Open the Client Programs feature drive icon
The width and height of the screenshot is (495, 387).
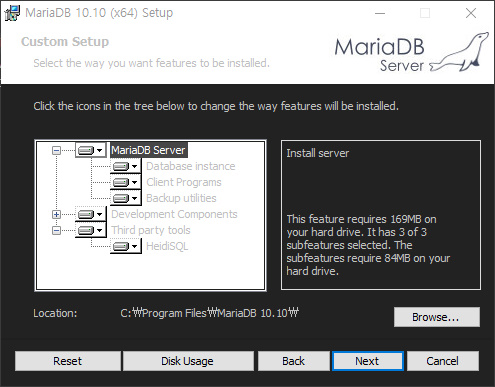coord(126,182)
